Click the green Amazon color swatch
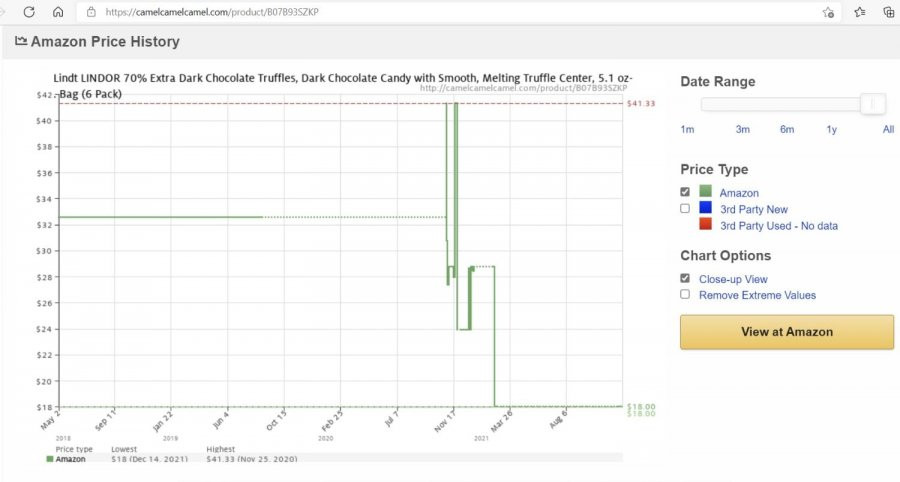The width and height of the screenshot is (900, 482). tap(705, 191)
